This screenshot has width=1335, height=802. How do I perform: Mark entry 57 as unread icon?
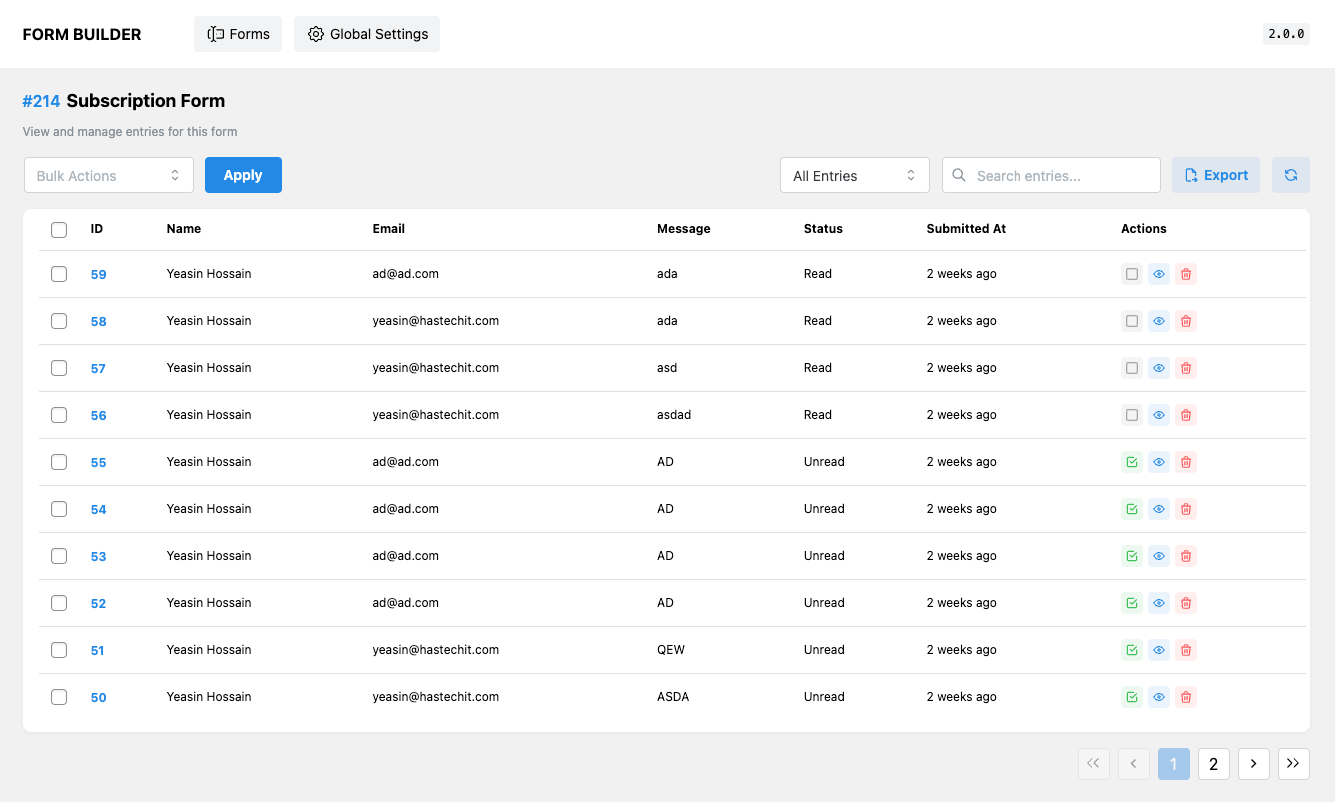1132,368
